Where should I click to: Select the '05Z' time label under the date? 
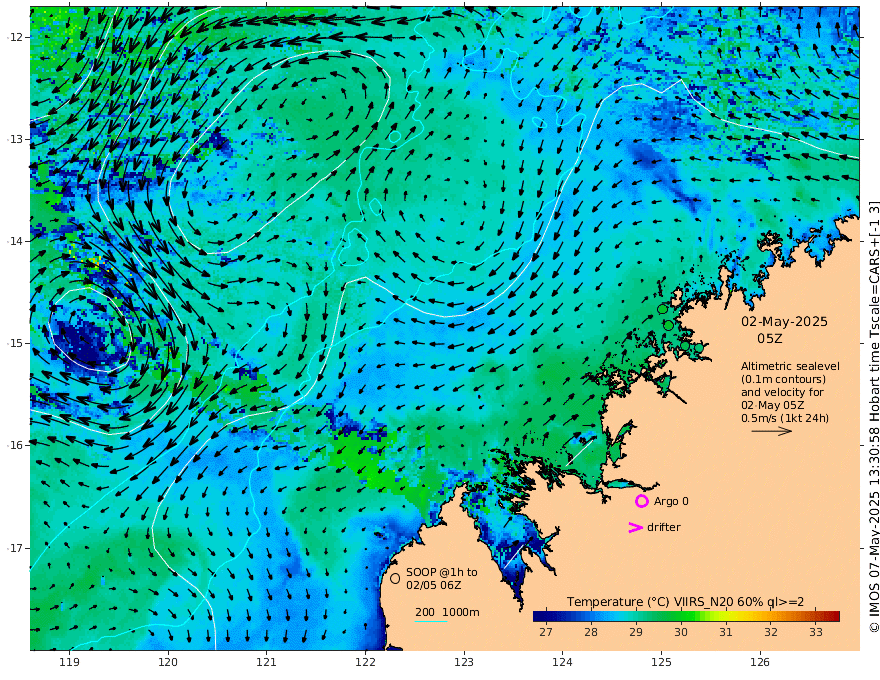pos(769,339)
